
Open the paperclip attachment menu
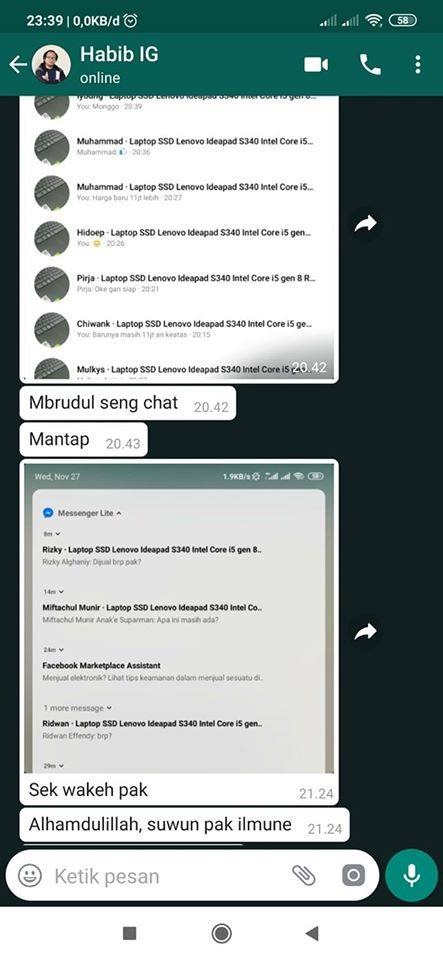303,876
